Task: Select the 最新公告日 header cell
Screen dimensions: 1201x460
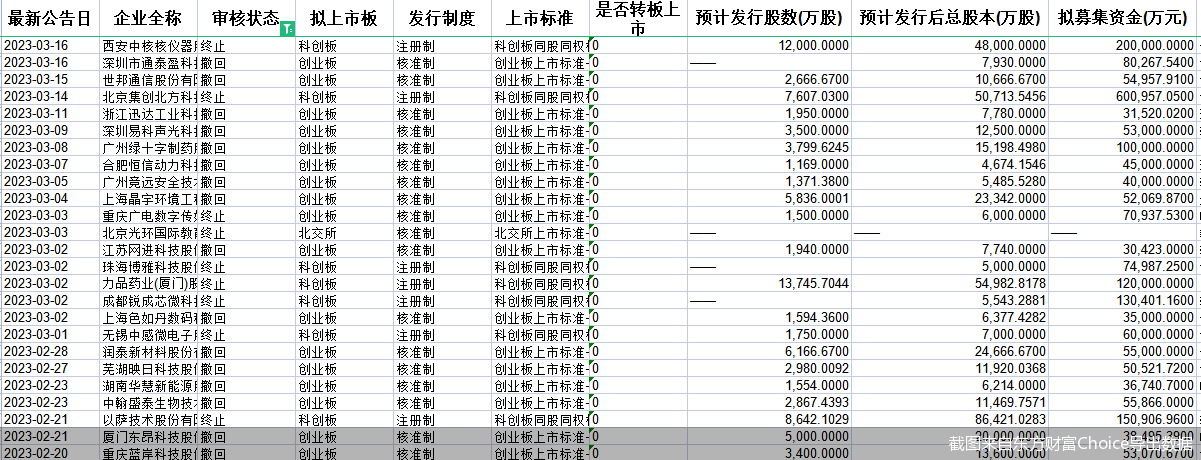Action: pos(49,19)
